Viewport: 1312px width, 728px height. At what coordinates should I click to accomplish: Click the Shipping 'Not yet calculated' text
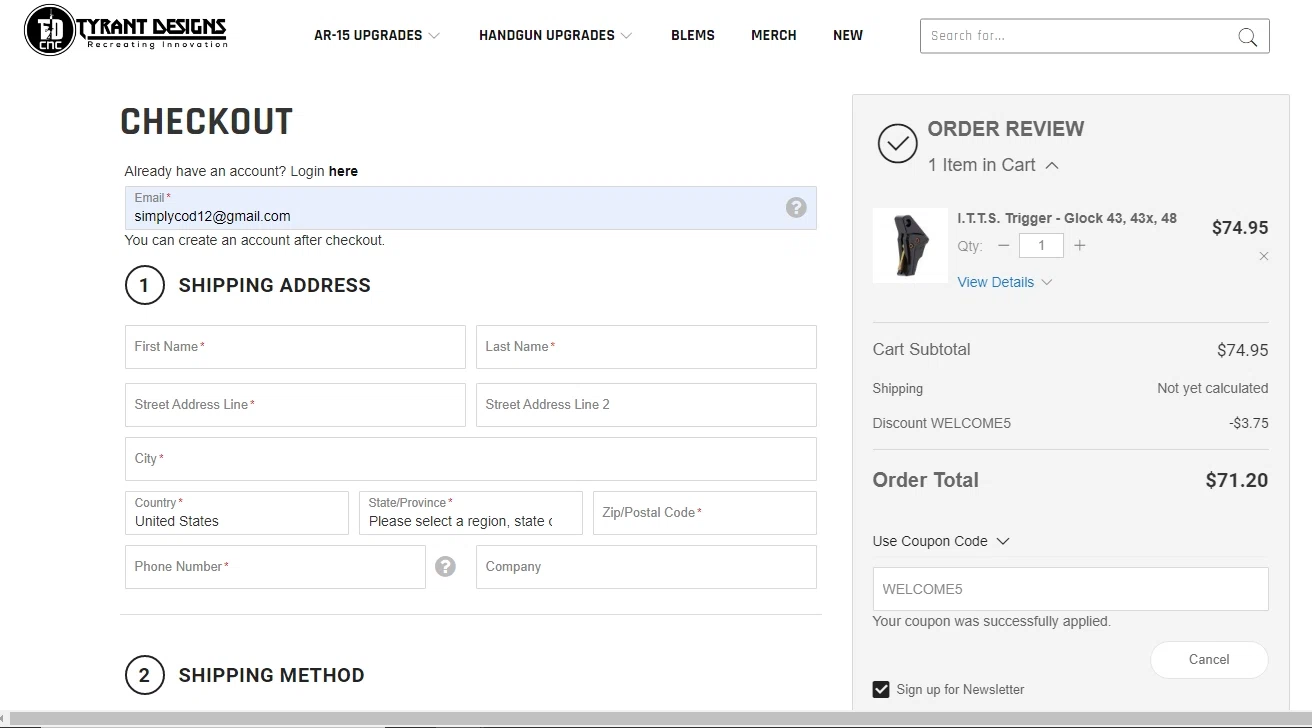1213,388
